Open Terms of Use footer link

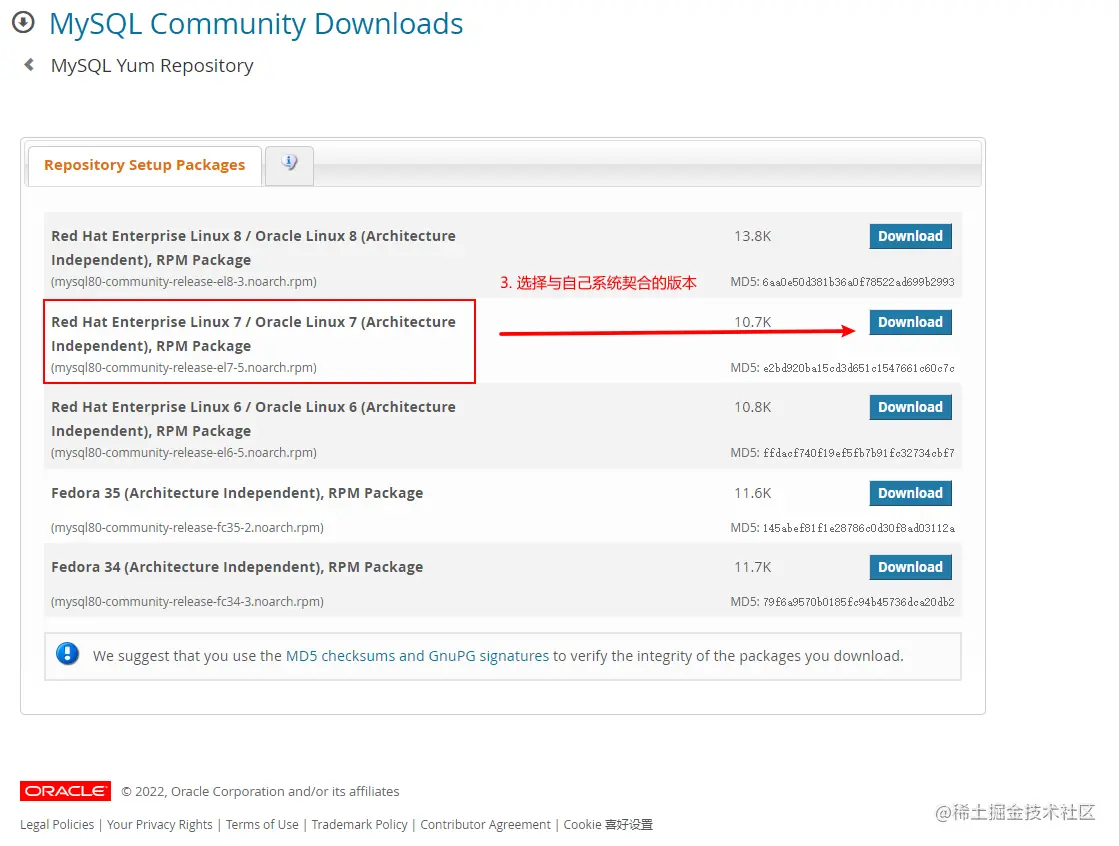pyautogui.click(x=262, y=825)
